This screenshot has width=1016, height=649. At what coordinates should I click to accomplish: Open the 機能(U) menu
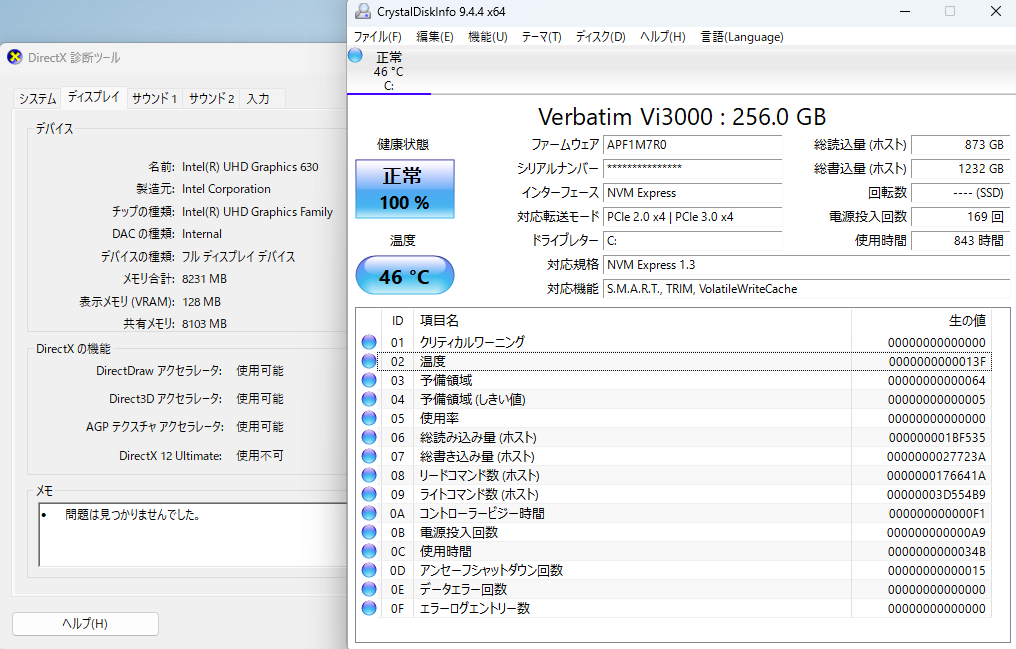tap(487, 37)
